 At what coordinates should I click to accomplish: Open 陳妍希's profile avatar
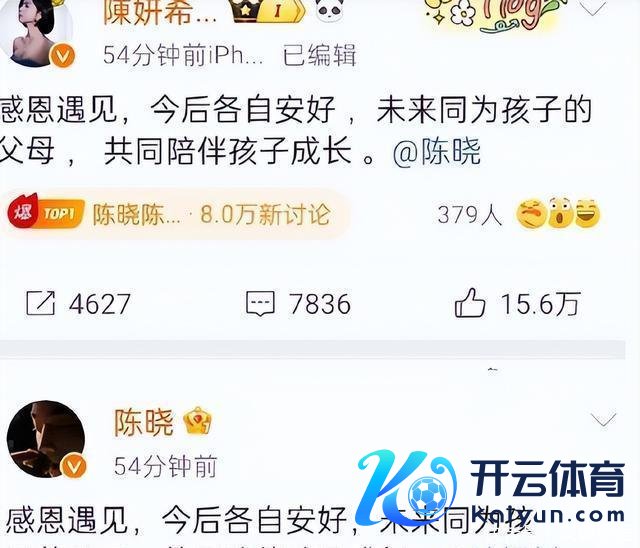(39, 33)
